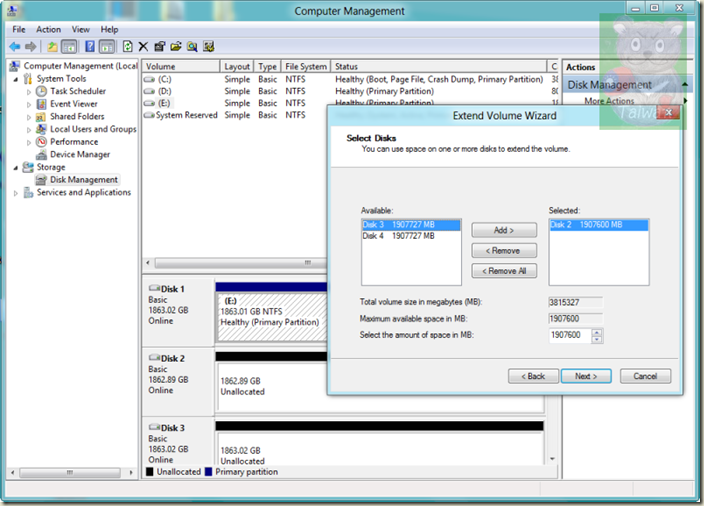This screenshot has width=704, height=506.
Task: Click the Delete X toolbar icon
Action: [143, 46]
